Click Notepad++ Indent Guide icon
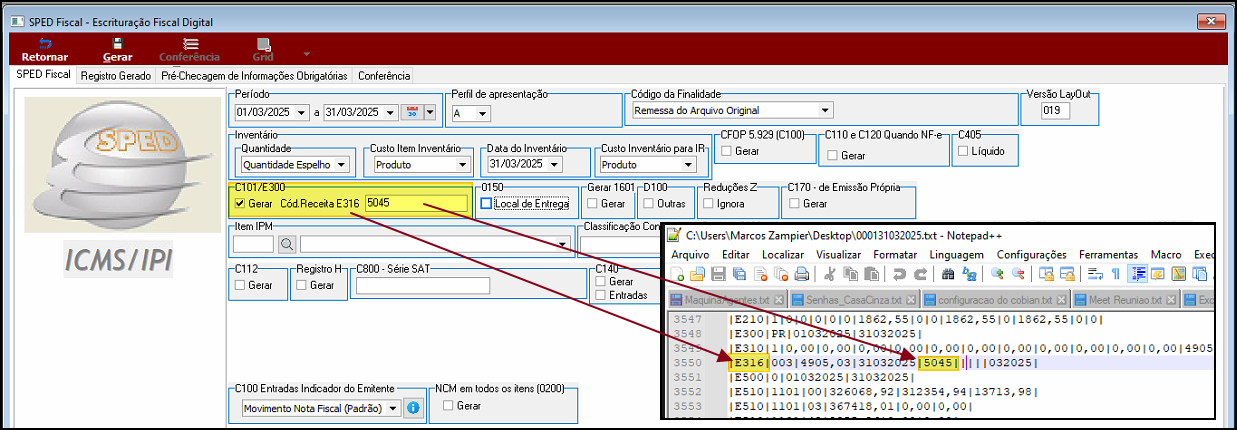The height and width of the screenshot is (430, 1237). tap(1137, 273)
